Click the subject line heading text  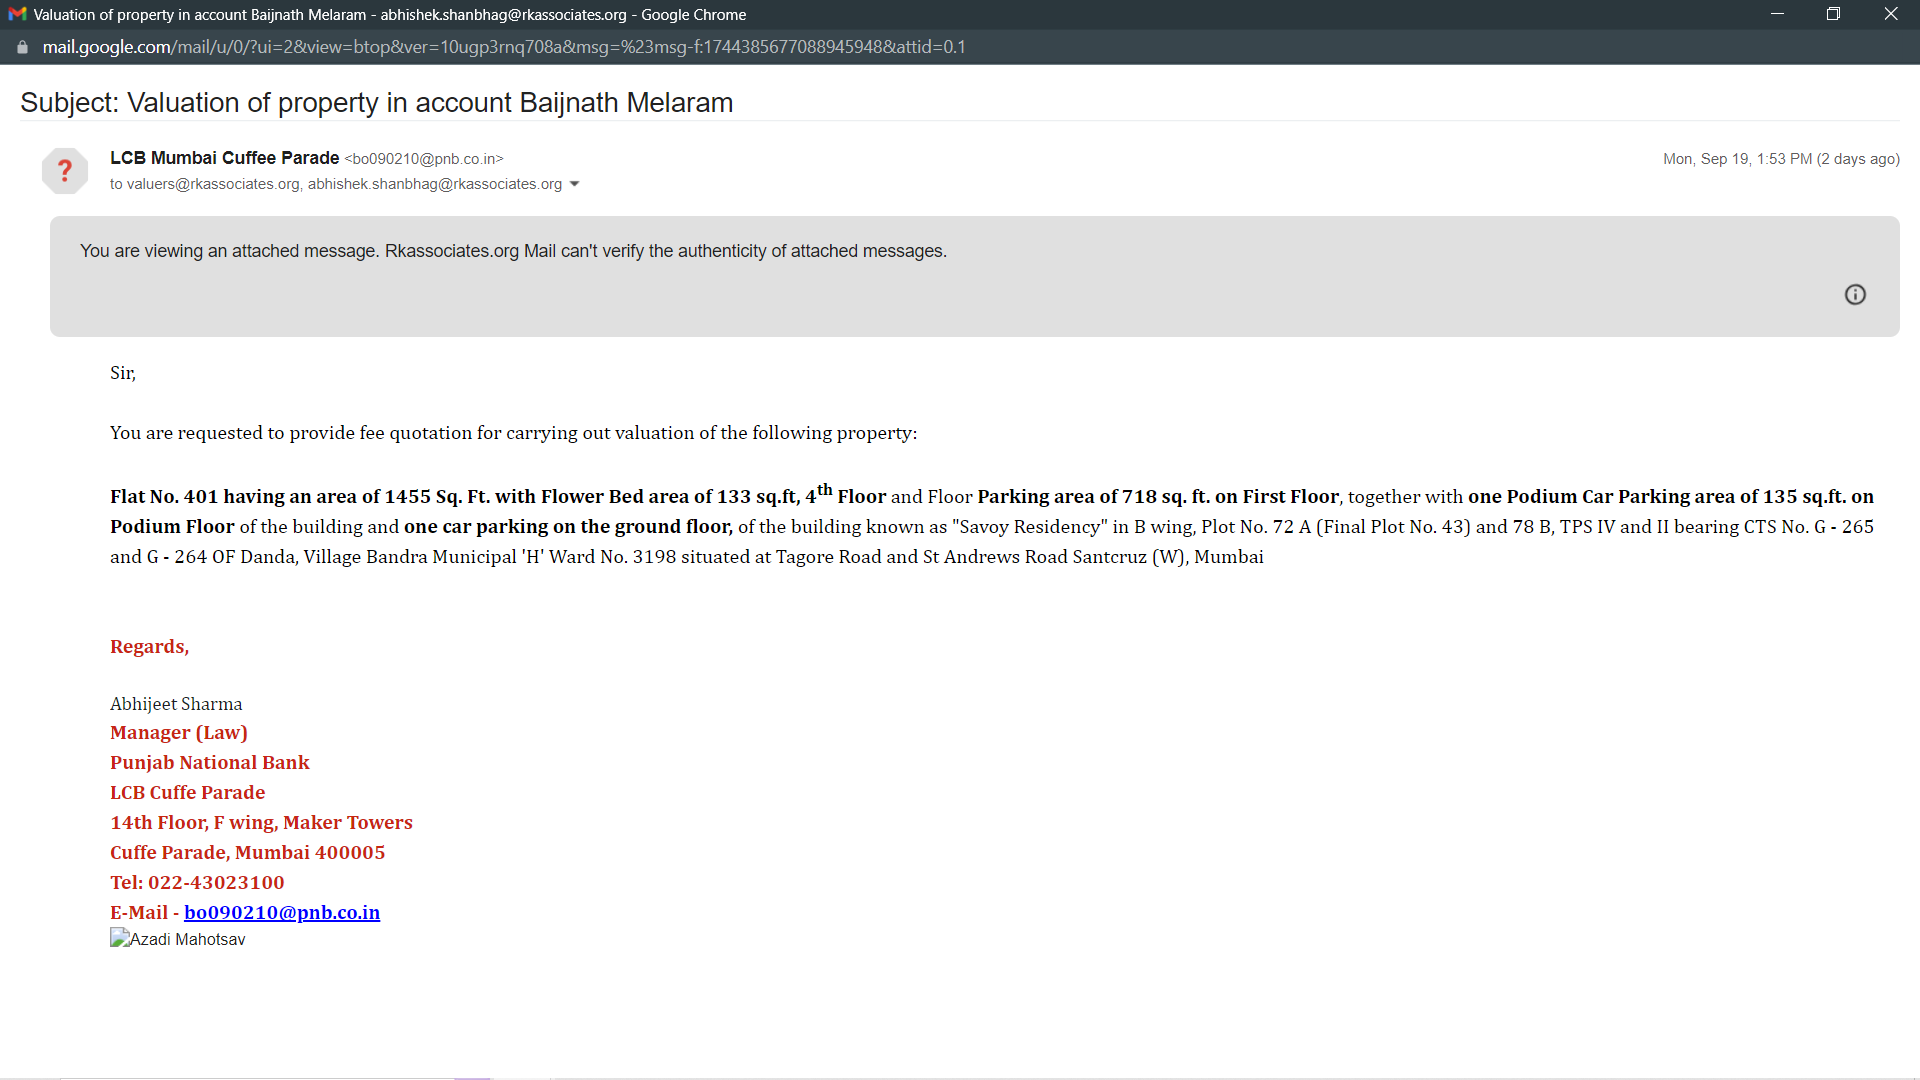click(376, 102)
